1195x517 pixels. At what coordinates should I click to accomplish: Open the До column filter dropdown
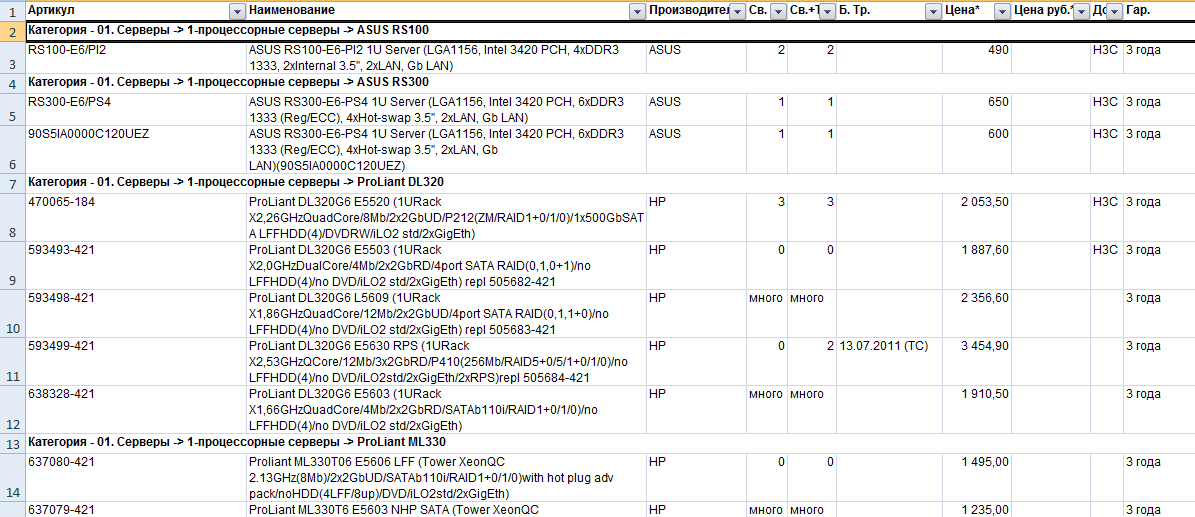[x=1114, y=11]
